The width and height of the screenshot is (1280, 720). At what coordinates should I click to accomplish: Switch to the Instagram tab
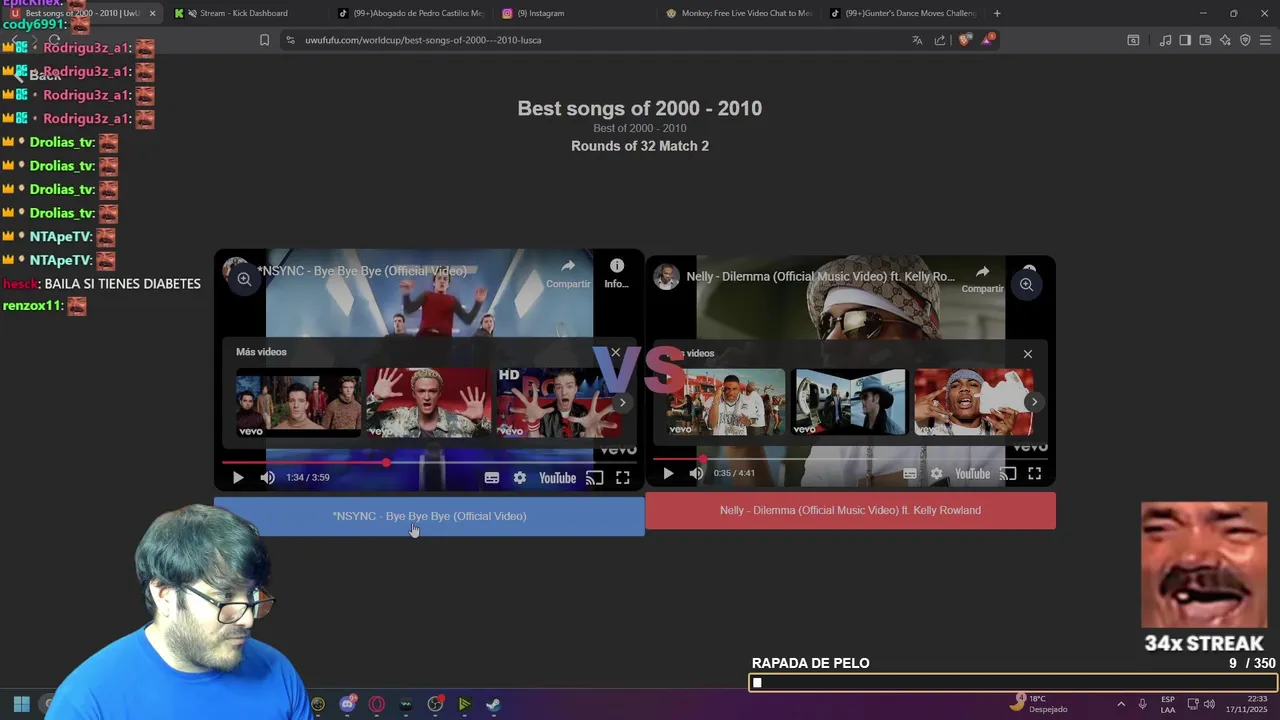541,13
